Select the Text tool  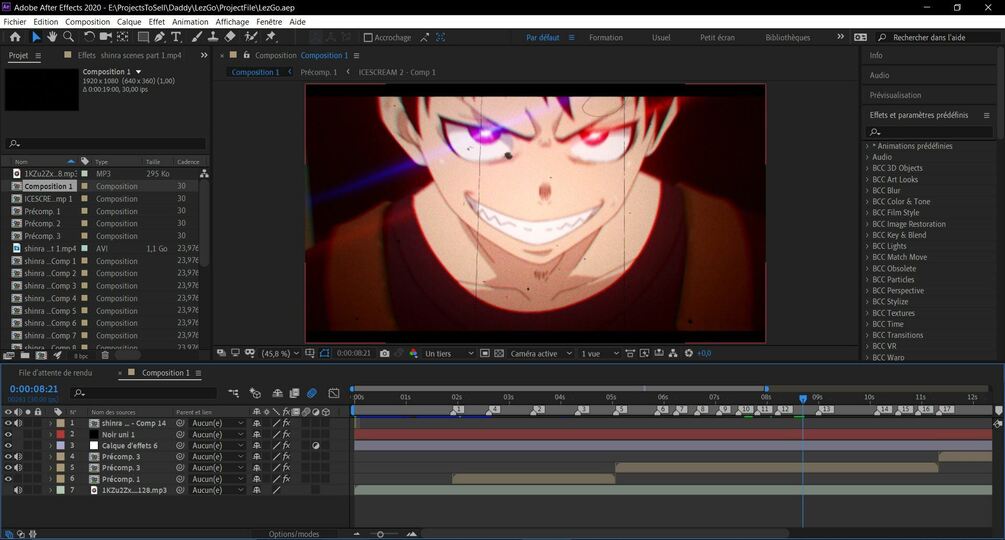pos(176,37)
